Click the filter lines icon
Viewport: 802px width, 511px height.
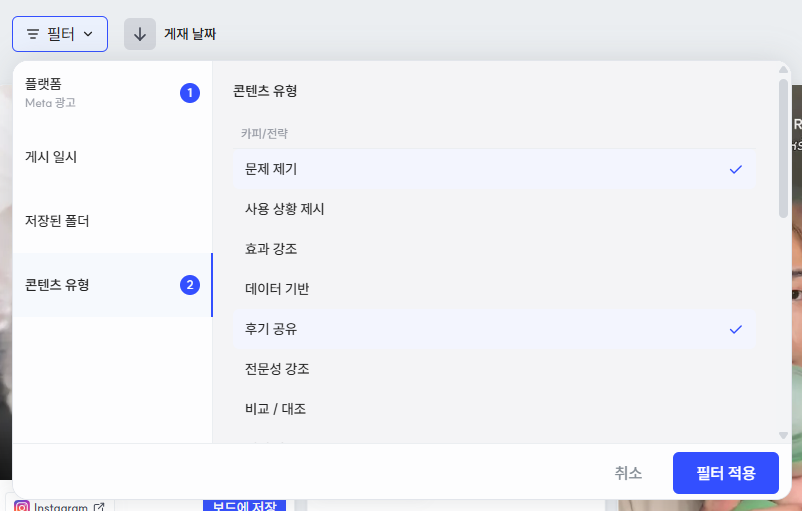pos(33,34)
